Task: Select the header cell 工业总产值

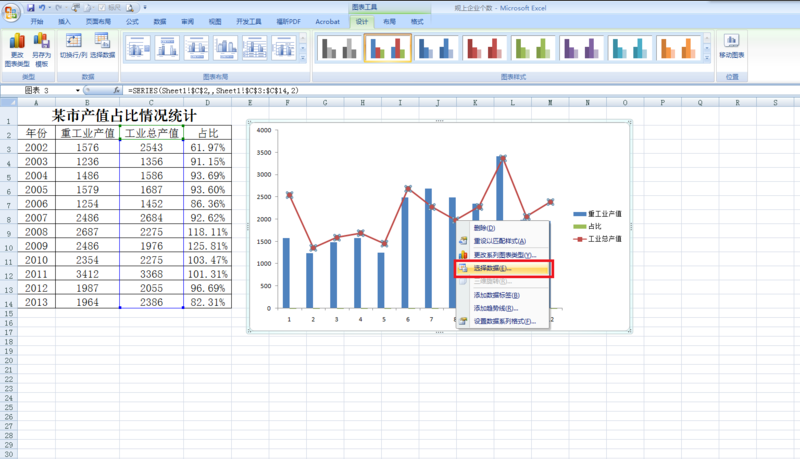Action: [152, 133]
